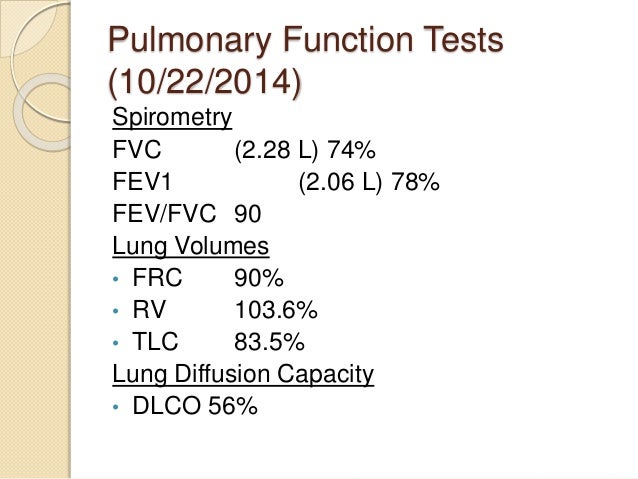The image size is (638, 479).
Task: Click the bullet next to DLCO
Action: click(116, 407)
